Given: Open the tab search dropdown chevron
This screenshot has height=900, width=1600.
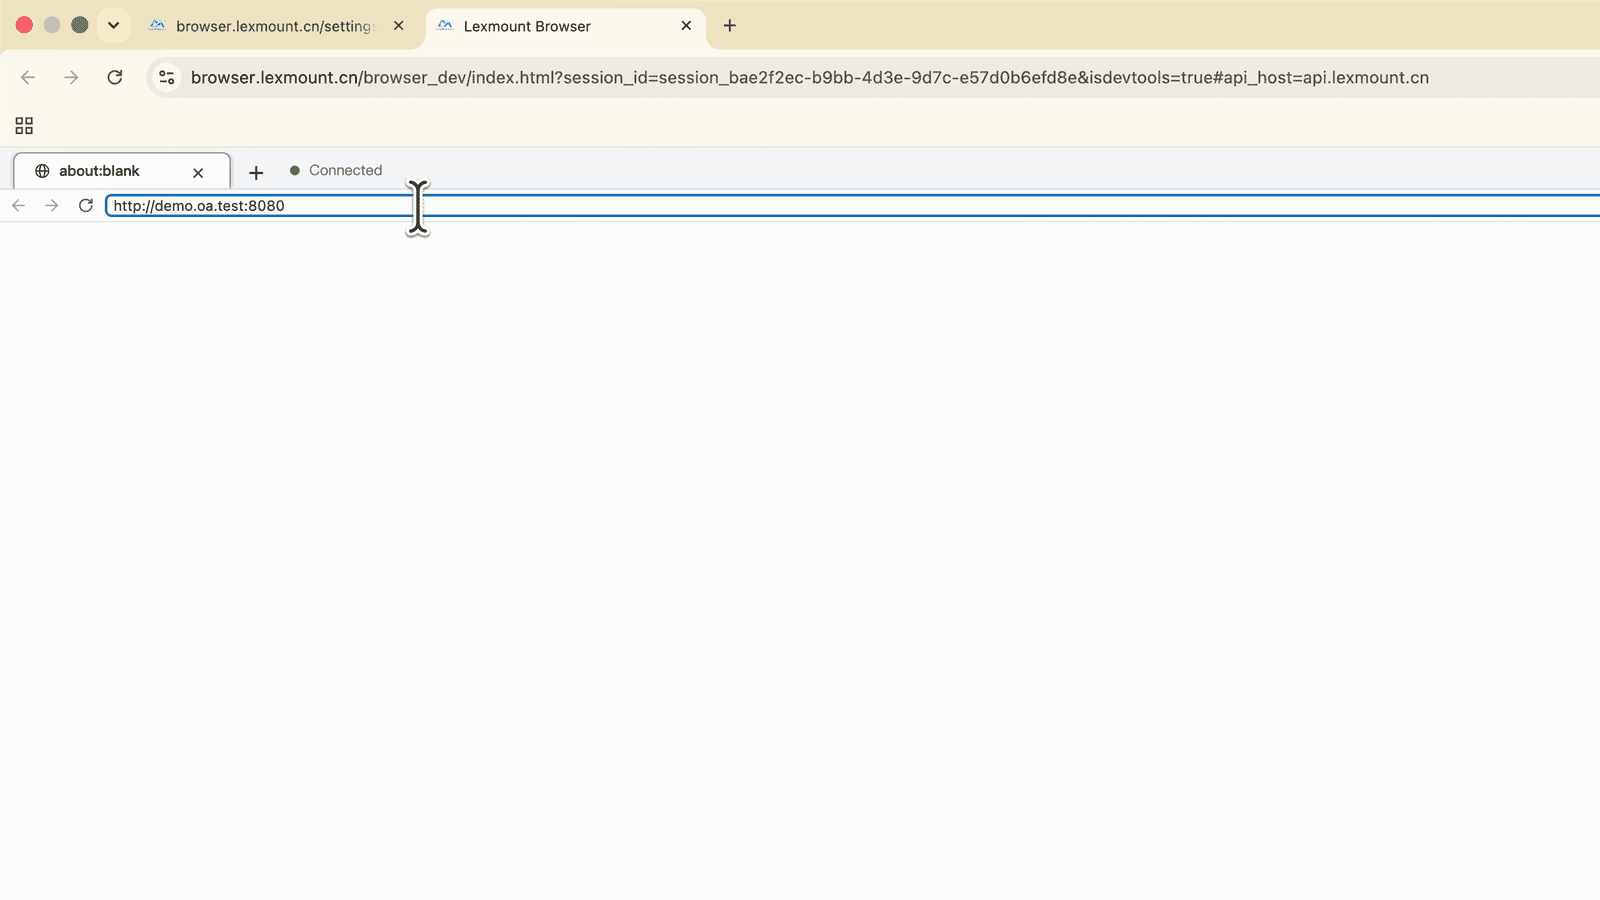Looking at the screenshot, I should click(113, 25).
